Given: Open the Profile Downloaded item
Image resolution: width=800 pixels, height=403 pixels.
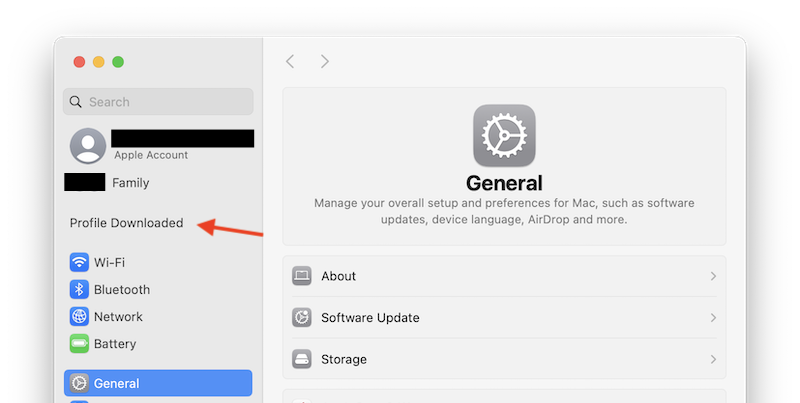Looking at the screenshot, I should pos(126,223).
